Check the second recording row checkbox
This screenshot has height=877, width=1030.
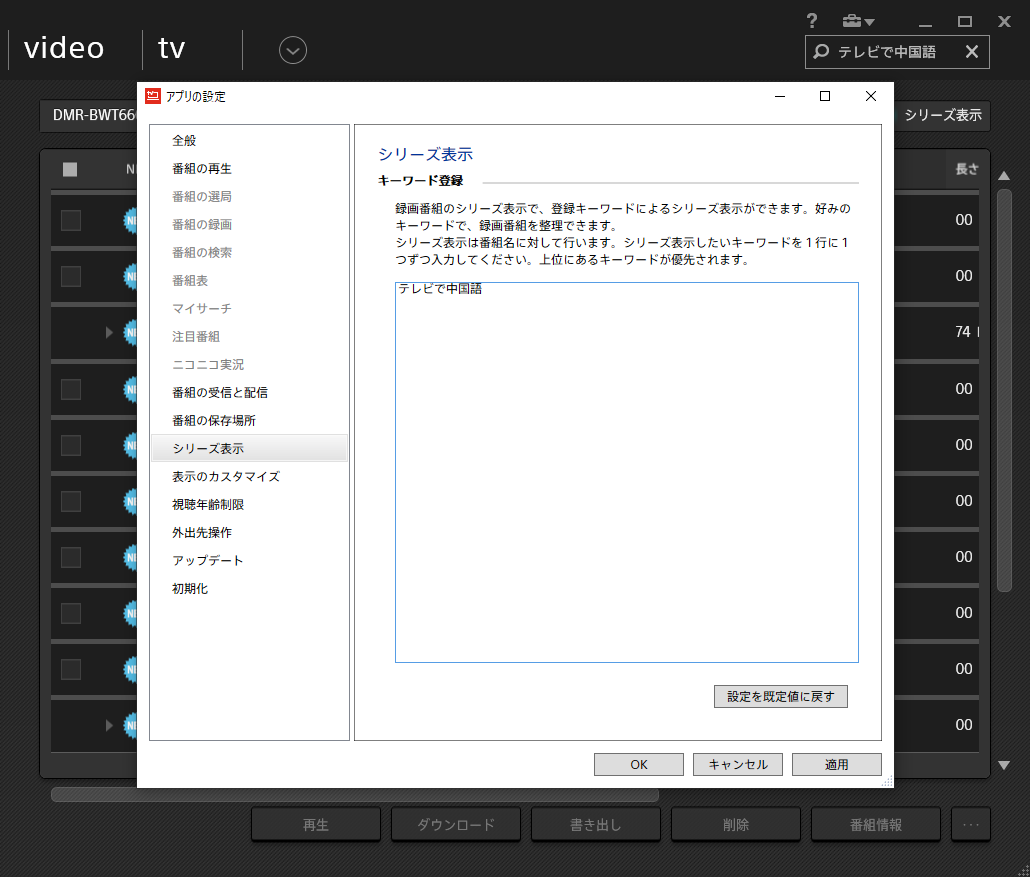click(71, 277)
